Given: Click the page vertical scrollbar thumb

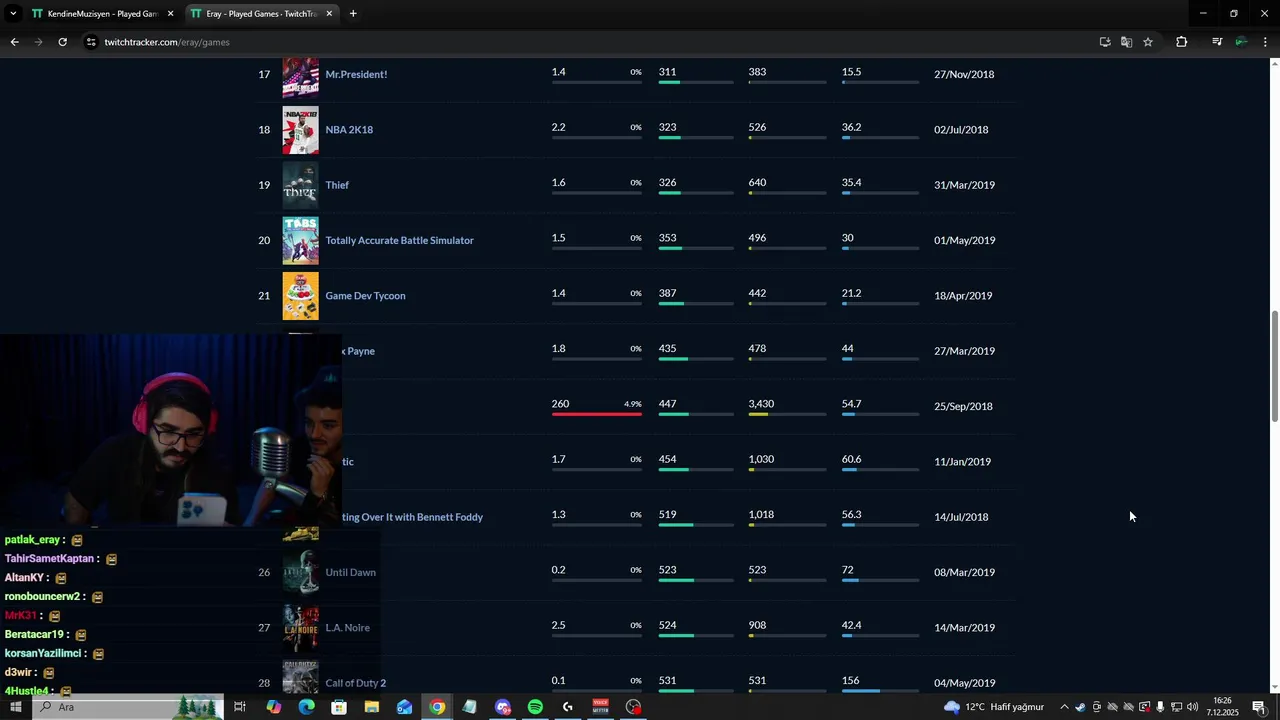Looking at the screenshot, I should pos(1274,366).
